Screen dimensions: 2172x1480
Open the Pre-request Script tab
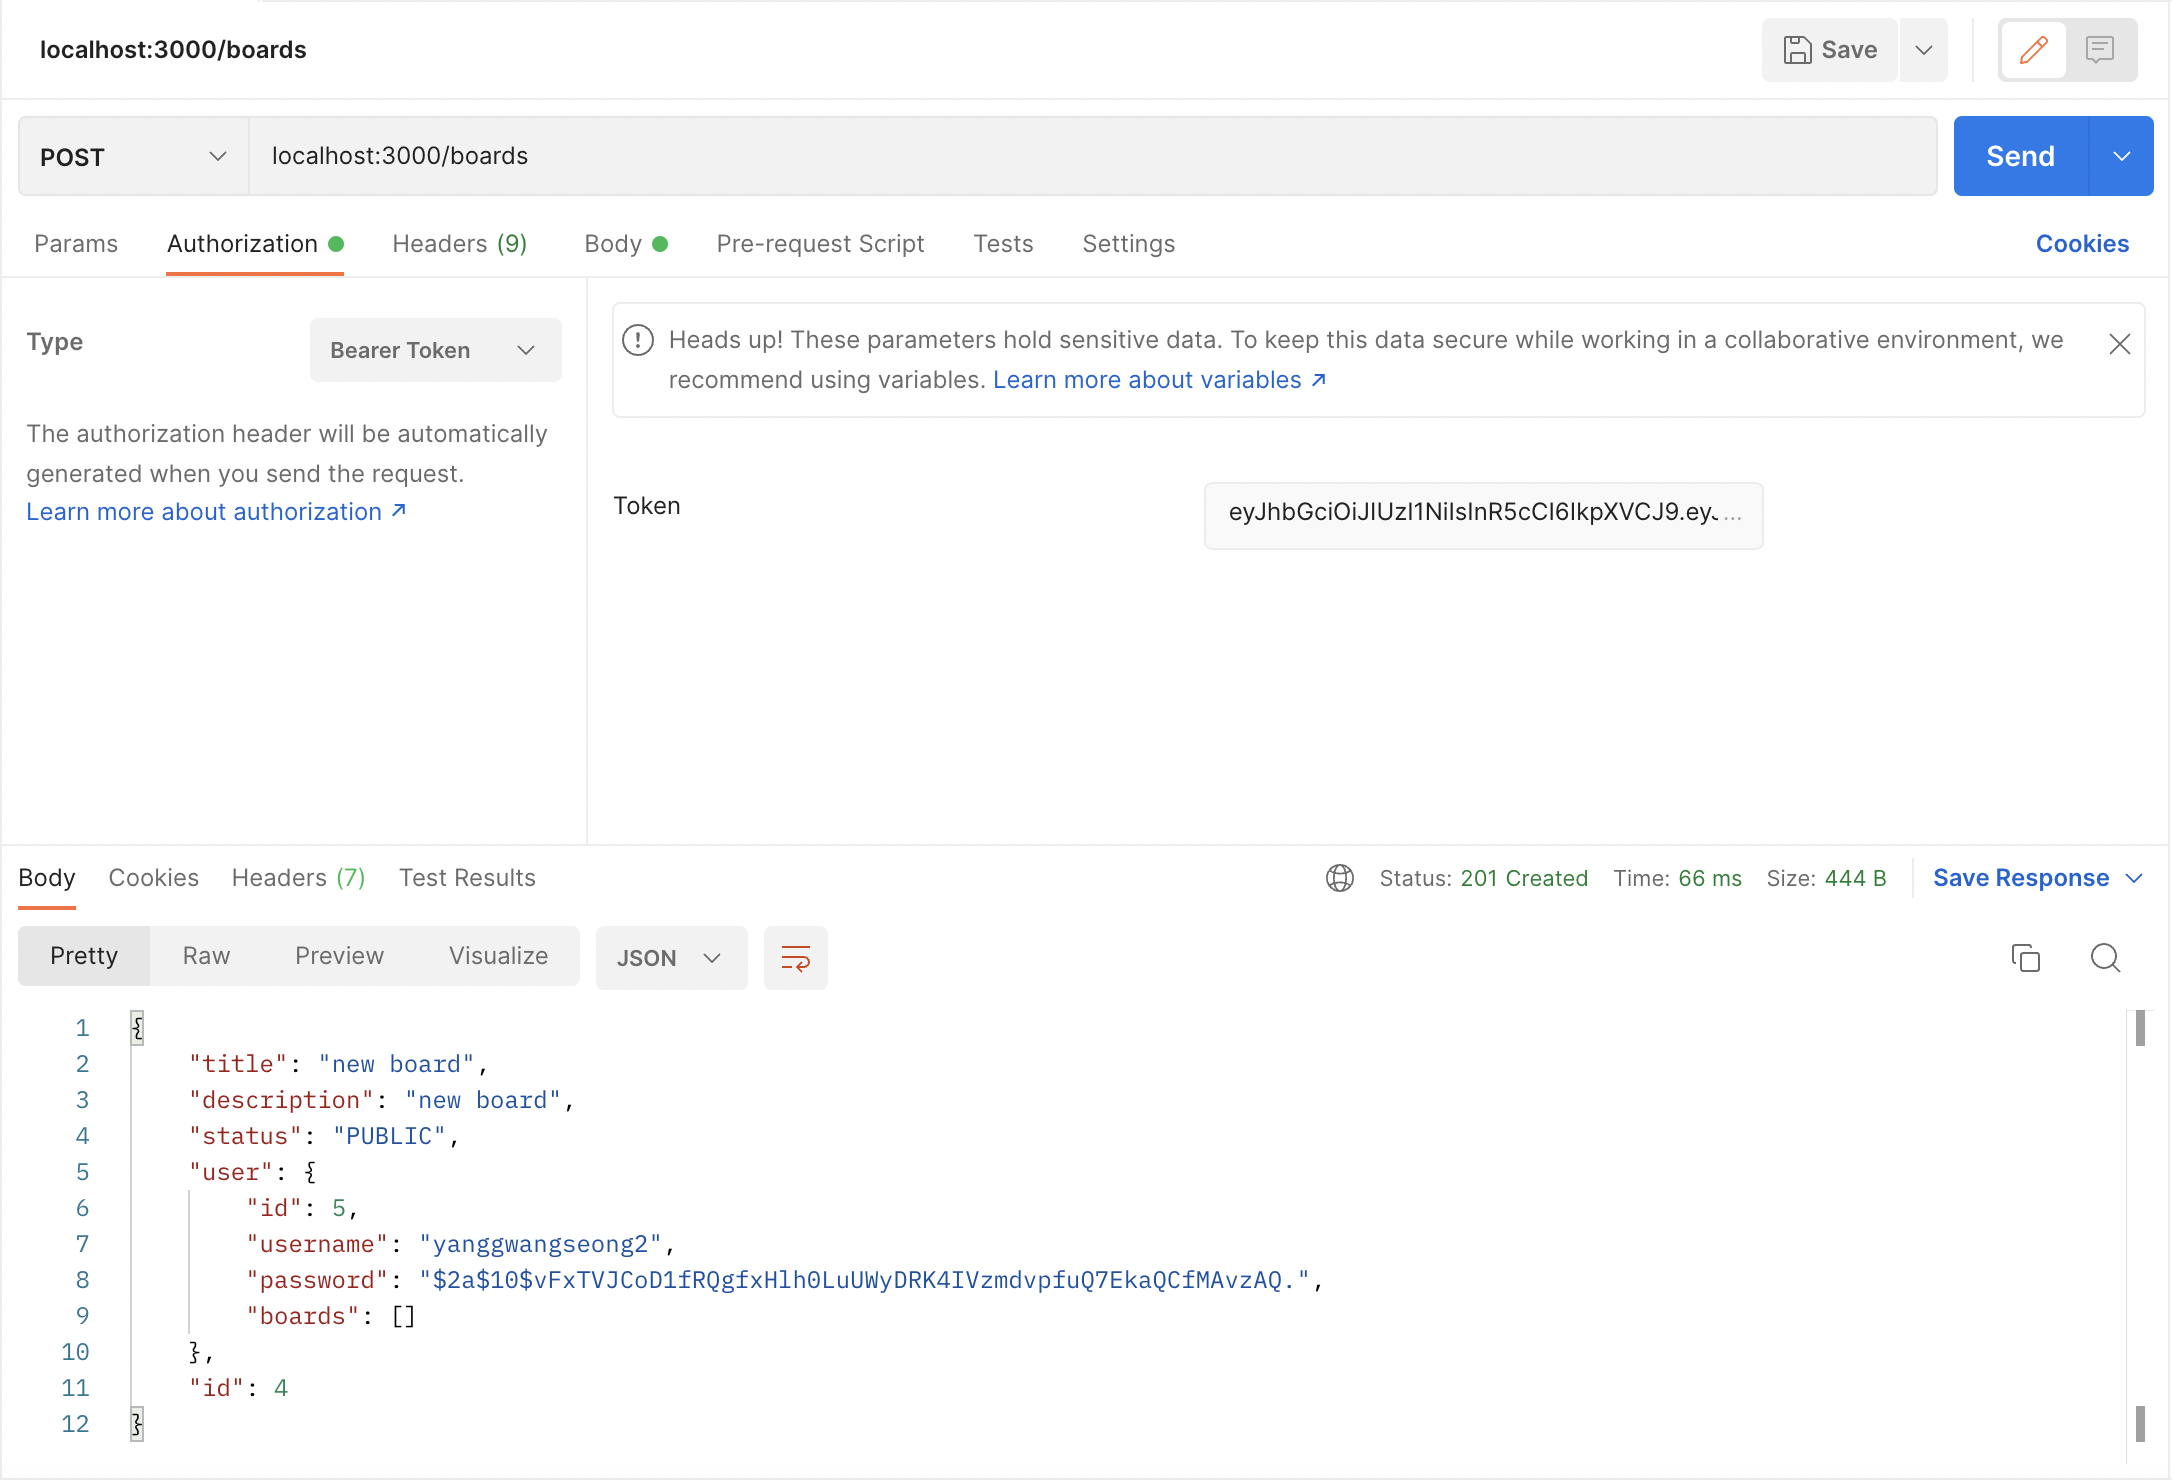click(820, 244)
